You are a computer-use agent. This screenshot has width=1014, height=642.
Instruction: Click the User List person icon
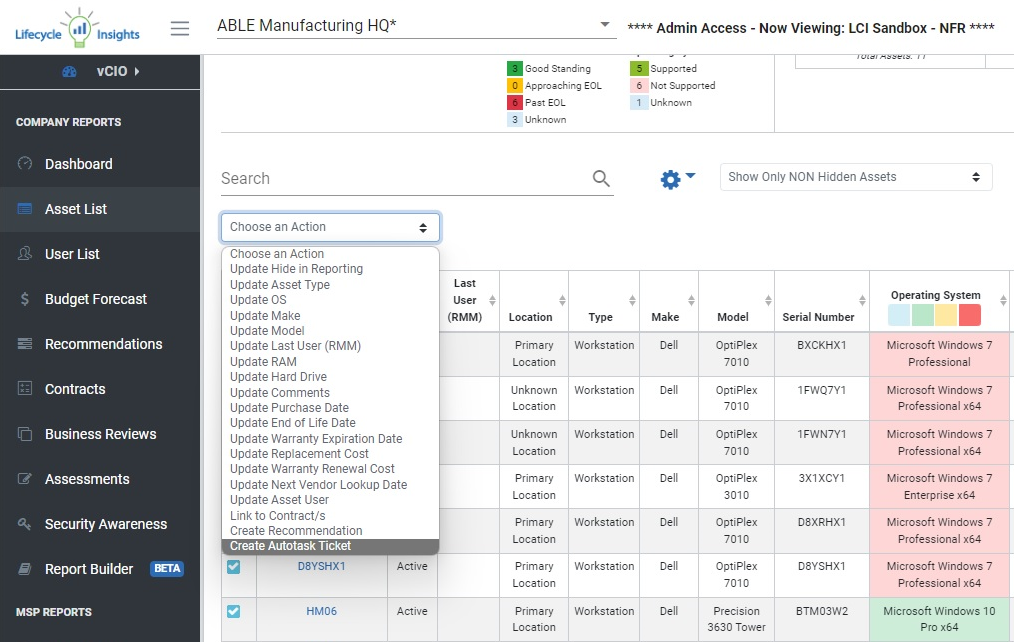coord(25,253)
